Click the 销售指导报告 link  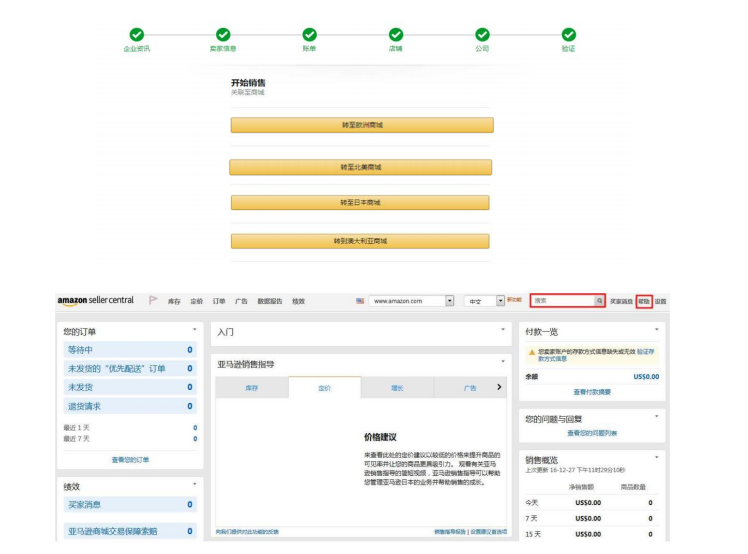tap(449, 532)
